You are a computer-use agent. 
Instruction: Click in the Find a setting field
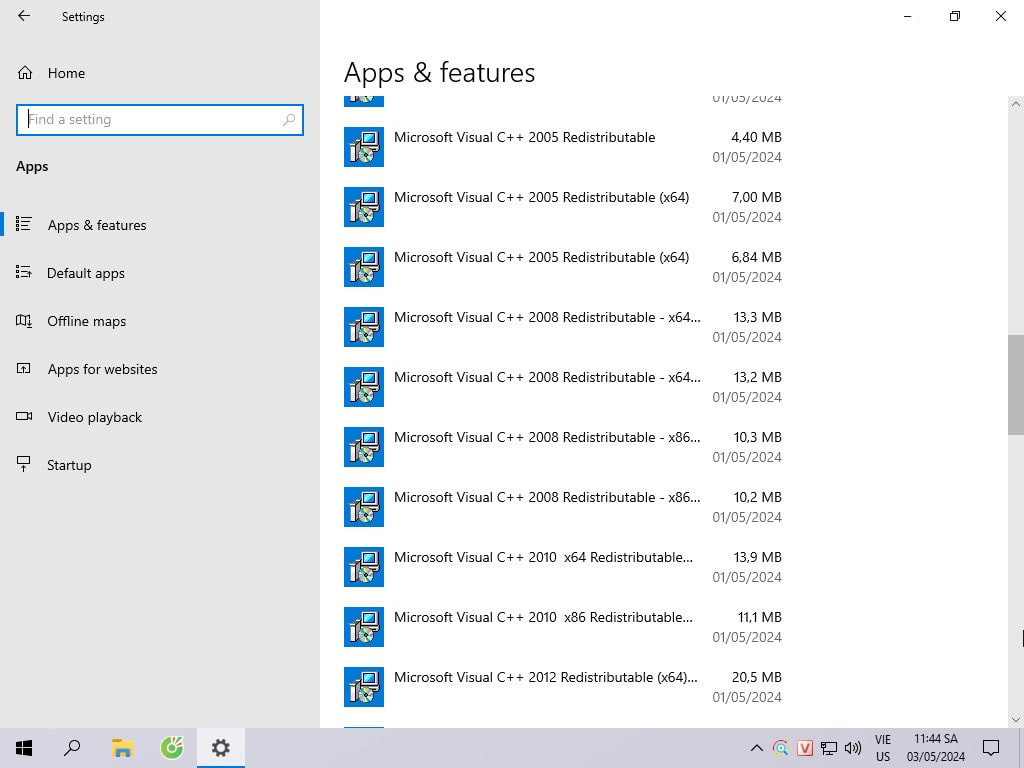coord(150,119)
